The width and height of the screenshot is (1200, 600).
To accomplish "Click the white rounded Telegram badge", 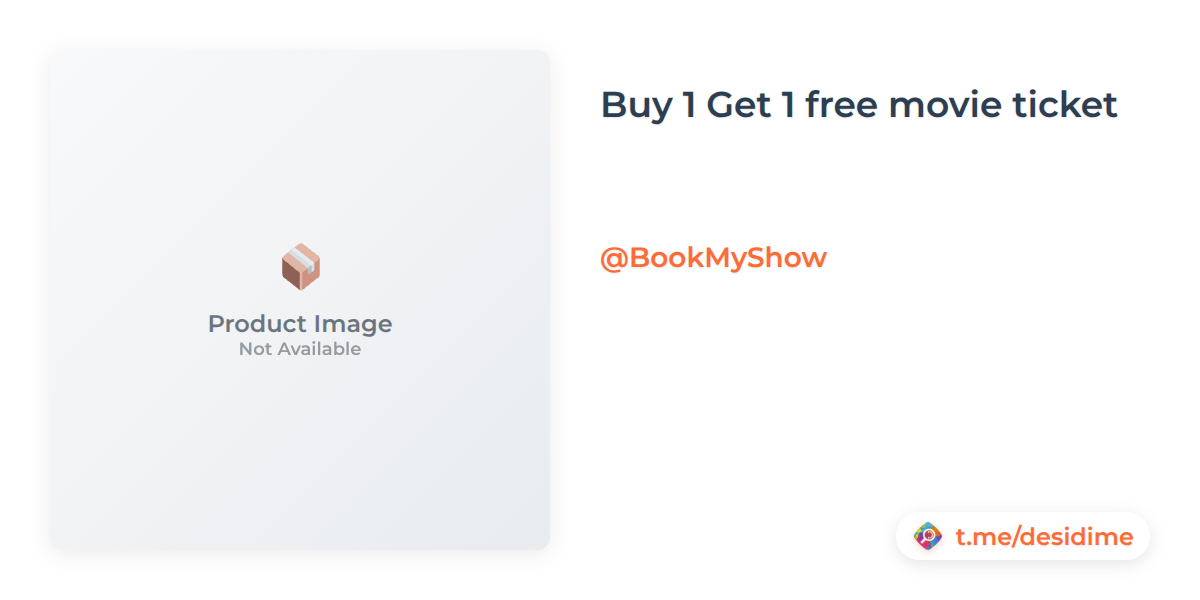I will [1023, 537].
